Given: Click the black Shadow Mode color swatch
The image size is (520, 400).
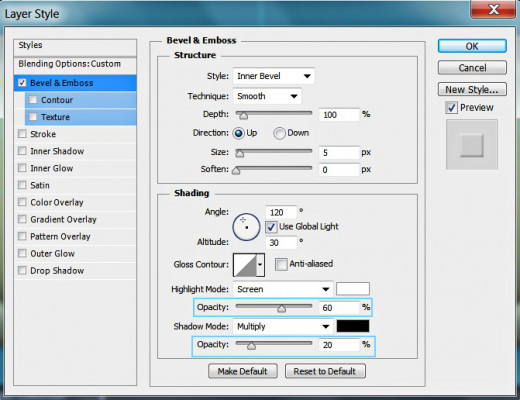Looking at the screenshot, I should tap(353, 326).
